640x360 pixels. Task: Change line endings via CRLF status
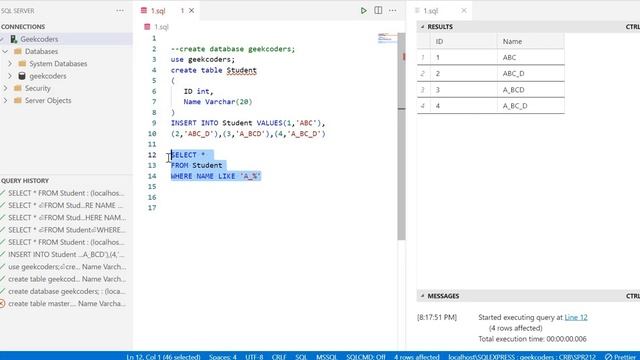click(279, 357)
